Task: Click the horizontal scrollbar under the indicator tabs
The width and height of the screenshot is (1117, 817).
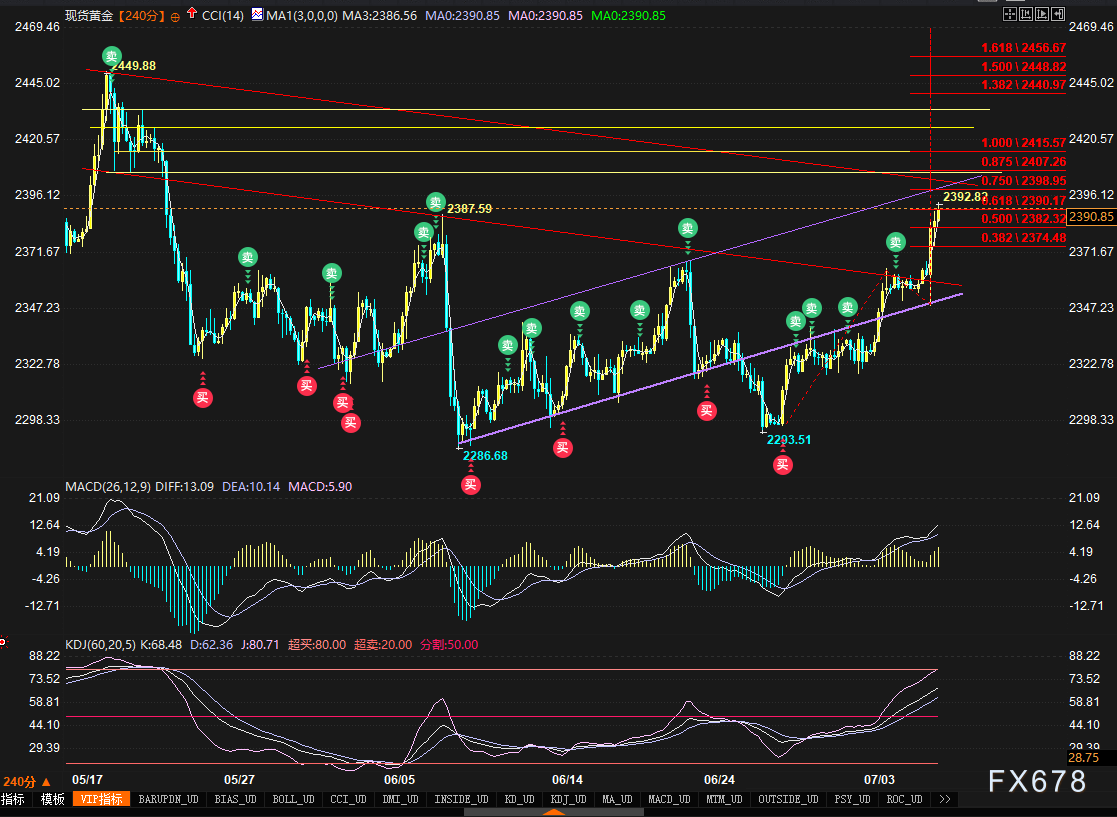Action: point(556,811)
